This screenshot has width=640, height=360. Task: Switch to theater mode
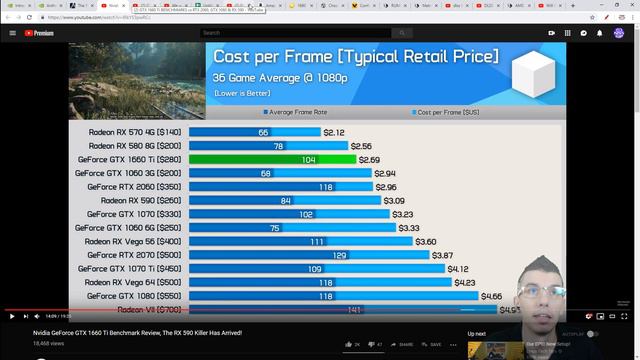point(612,316)
